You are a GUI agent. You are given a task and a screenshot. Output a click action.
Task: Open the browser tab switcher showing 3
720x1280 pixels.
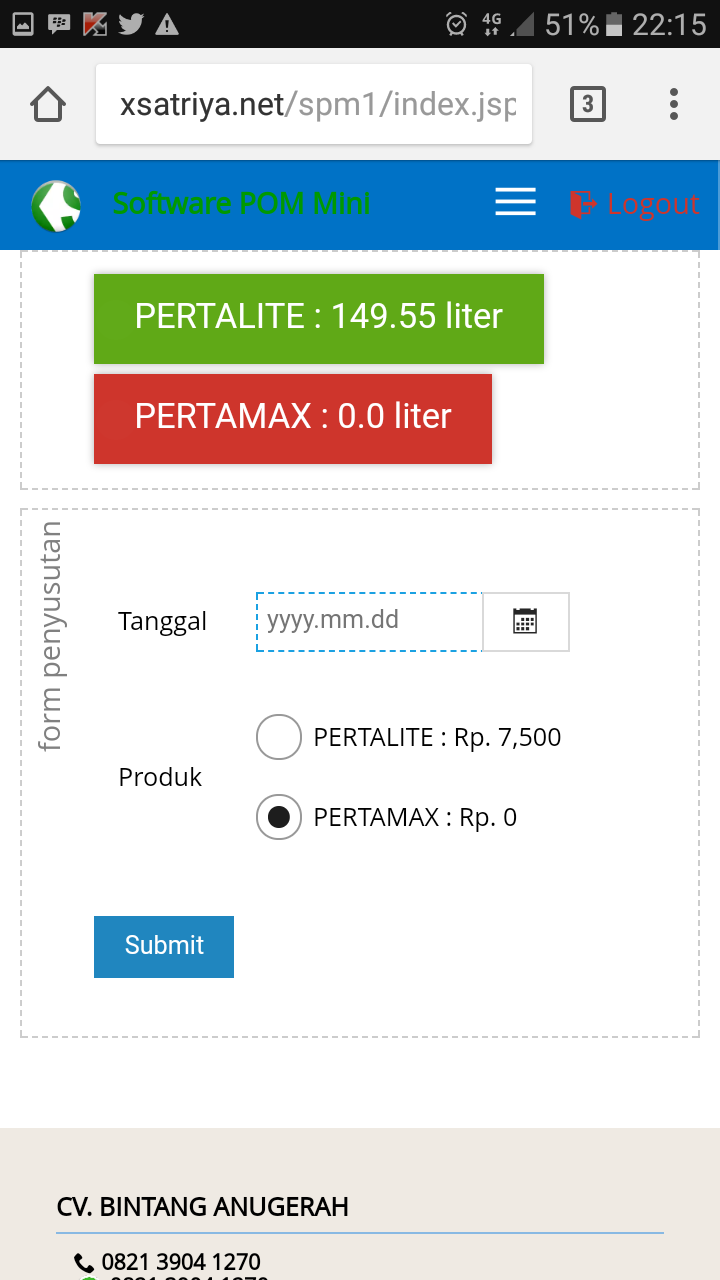(587, 104)
